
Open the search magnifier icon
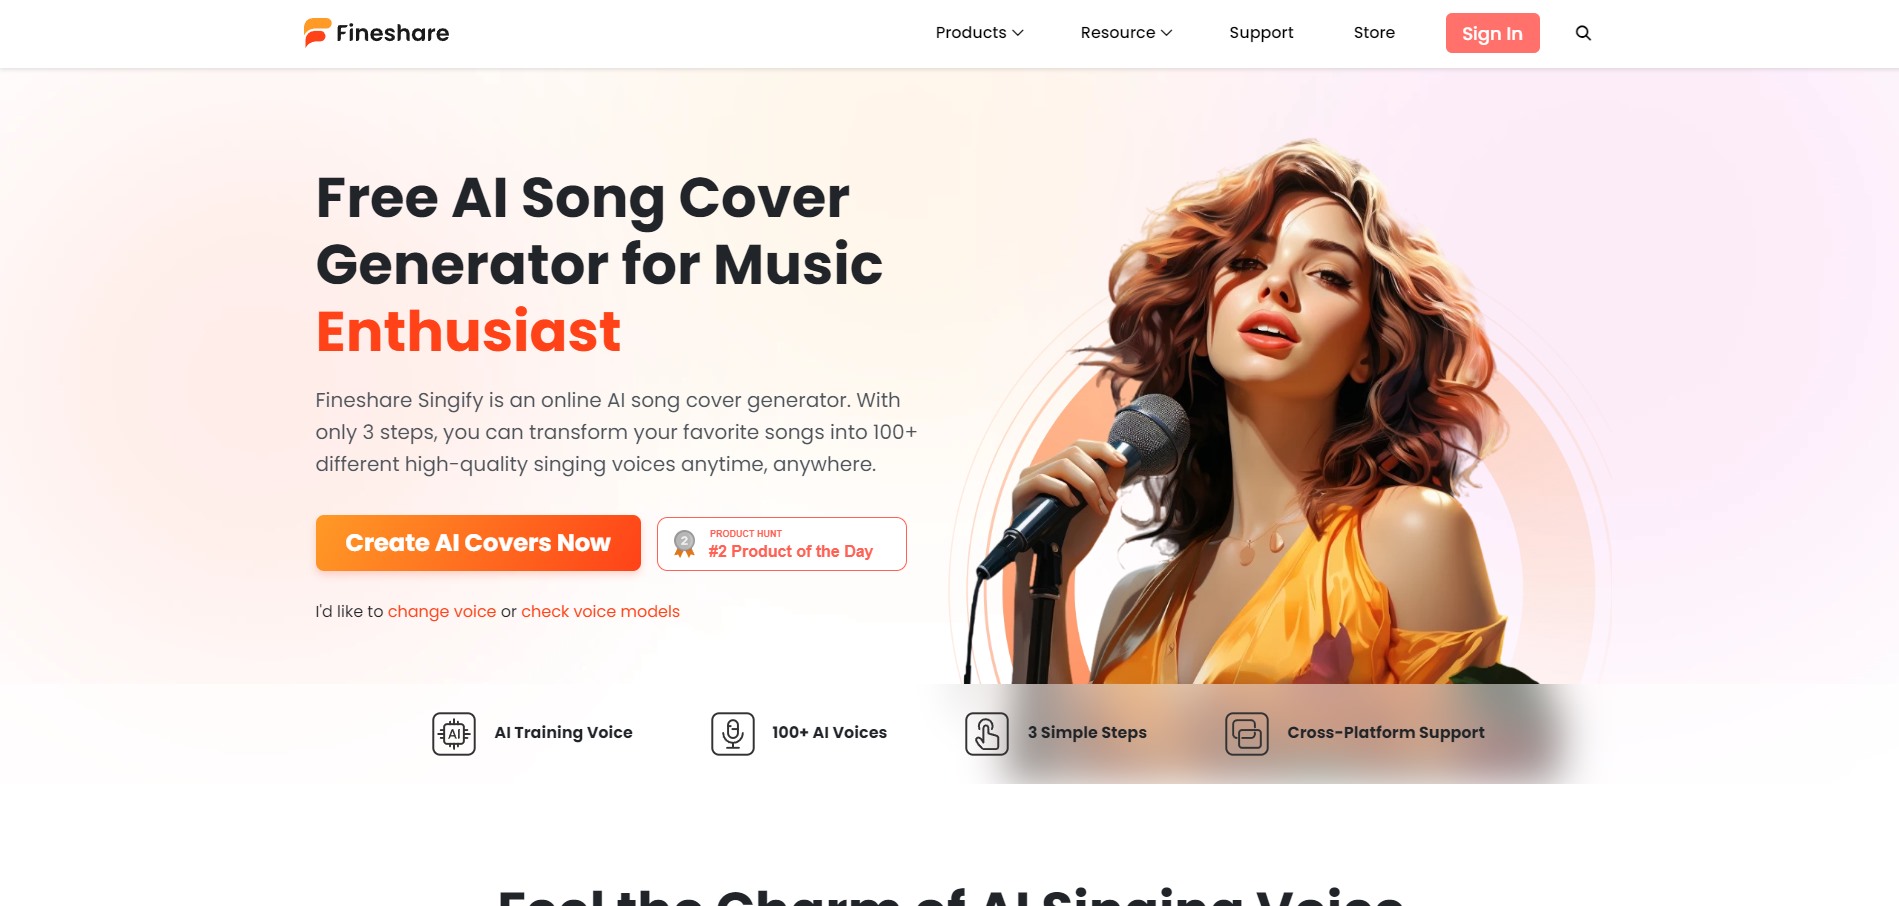1583,33
